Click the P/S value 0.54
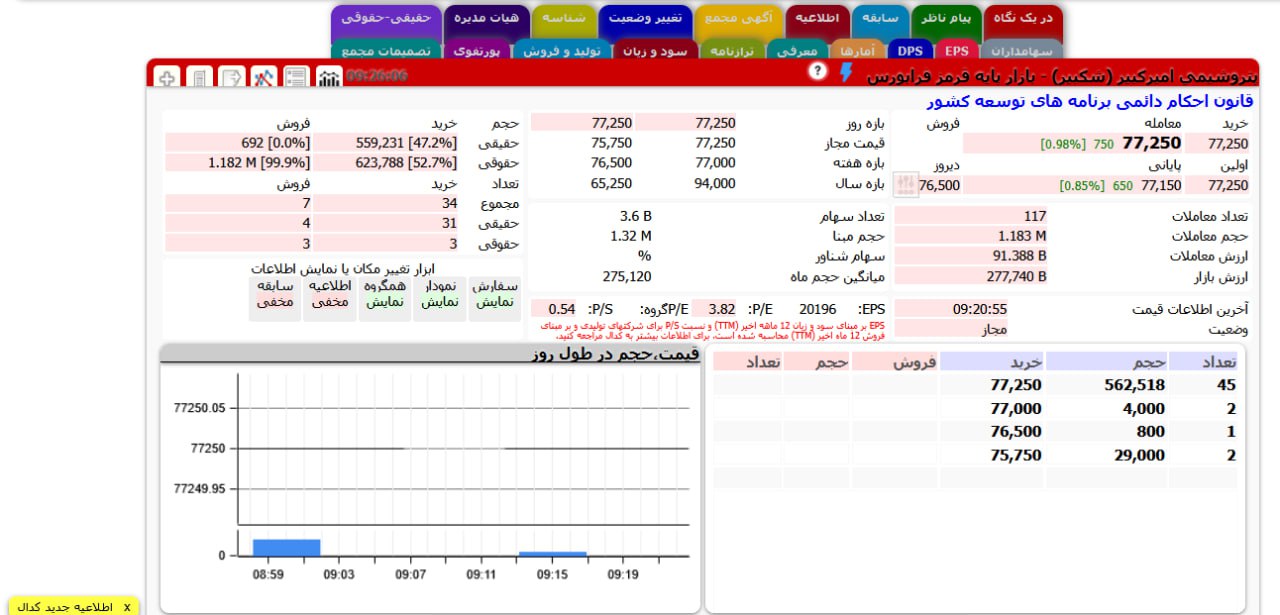 [562, 309]
